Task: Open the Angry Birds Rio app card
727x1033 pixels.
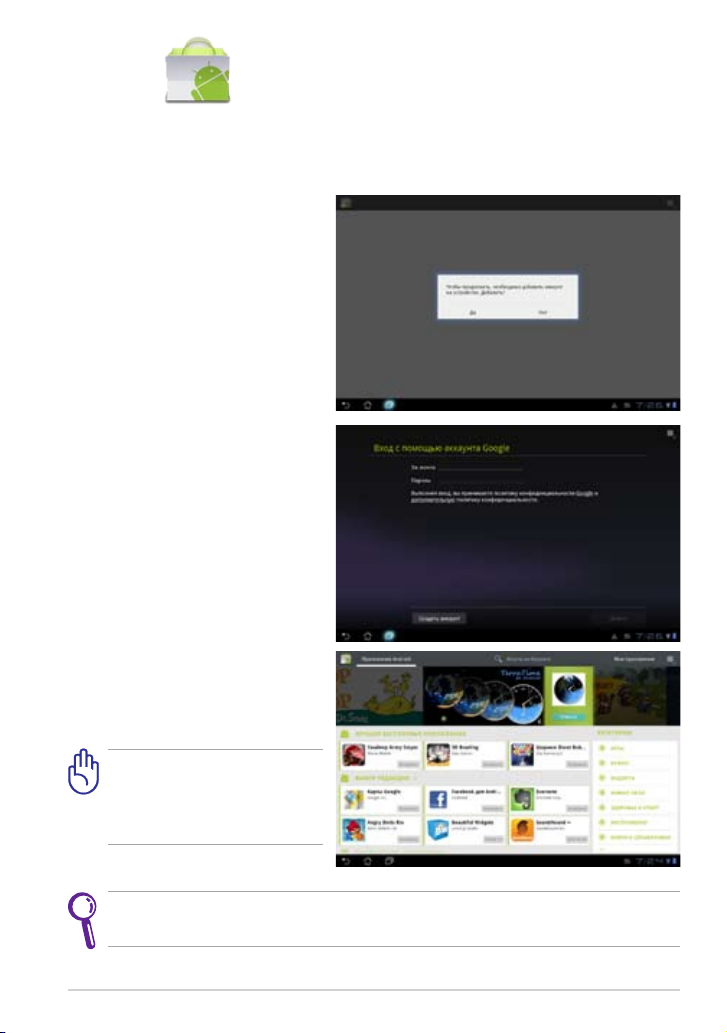Action: pos(380,830)
